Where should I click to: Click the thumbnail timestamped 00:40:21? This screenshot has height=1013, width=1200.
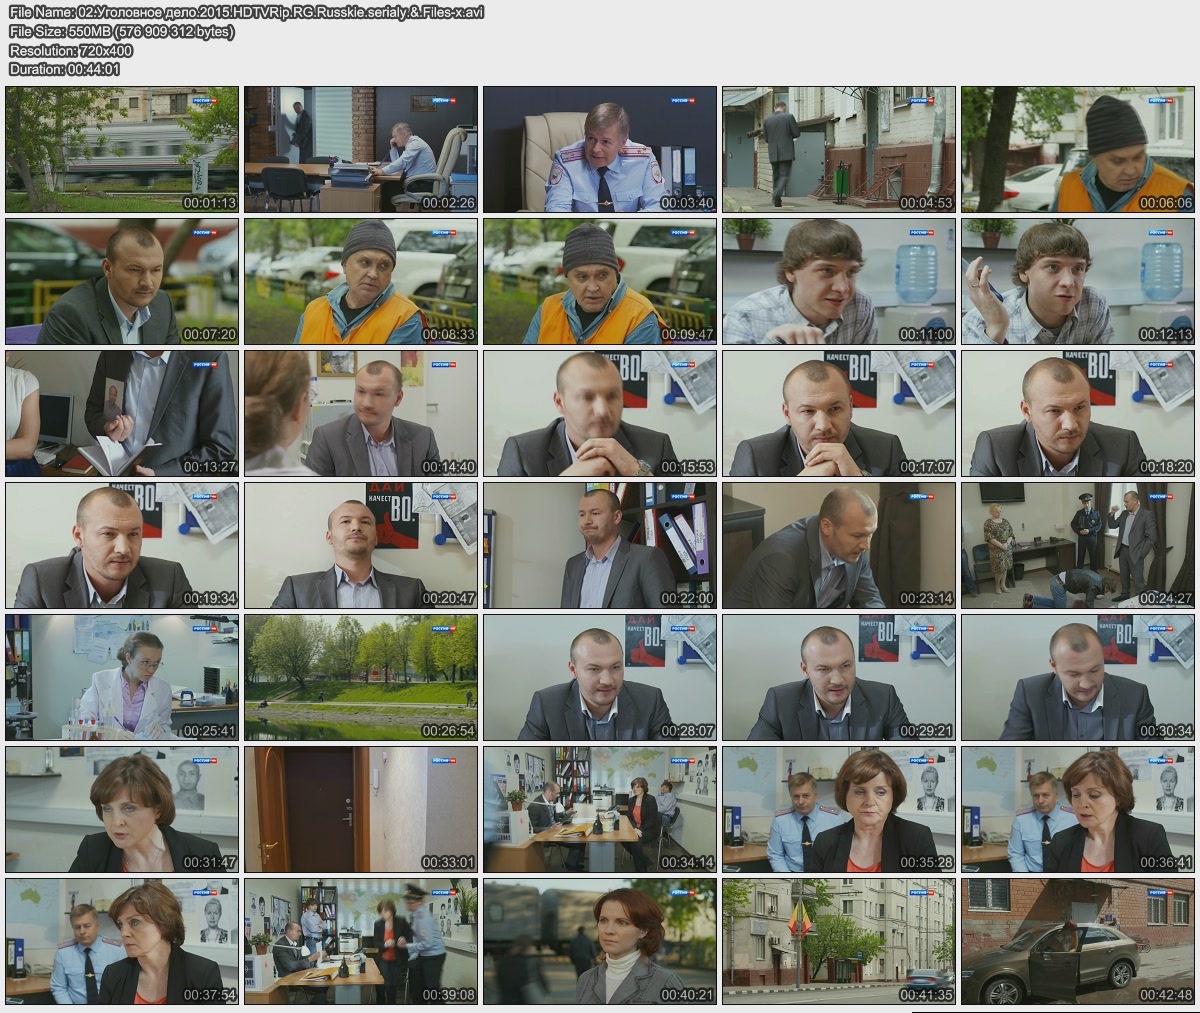click(x=600, y=941)
